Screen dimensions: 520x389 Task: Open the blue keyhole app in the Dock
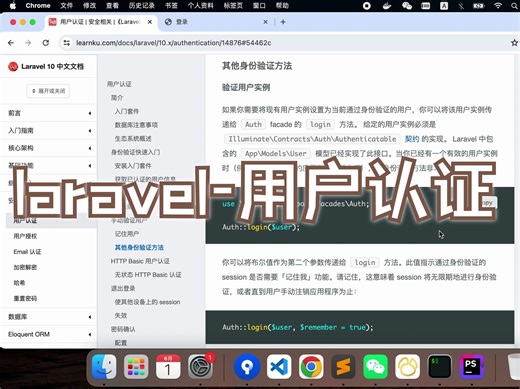coord(247,367)
